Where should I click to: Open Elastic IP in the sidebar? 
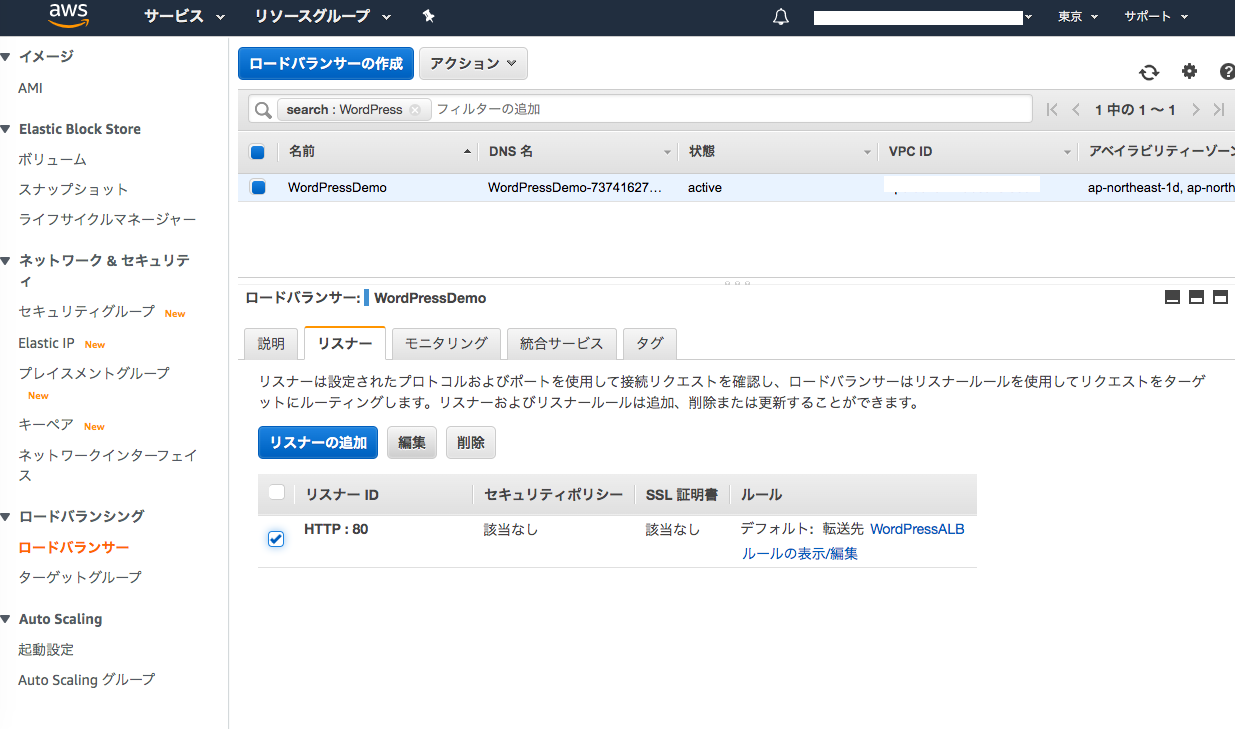point(46,343)
